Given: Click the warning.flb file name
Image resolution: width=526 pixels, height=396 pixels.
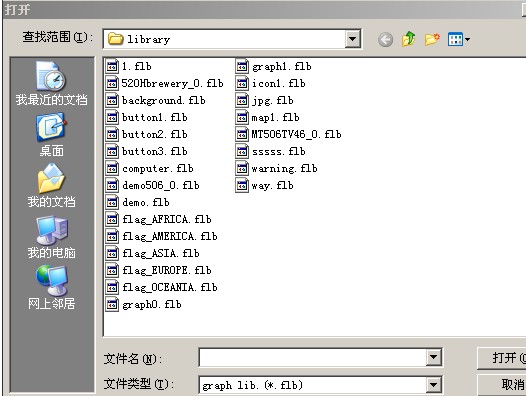Looking at the screenshot, I should (x=284, y=168).
